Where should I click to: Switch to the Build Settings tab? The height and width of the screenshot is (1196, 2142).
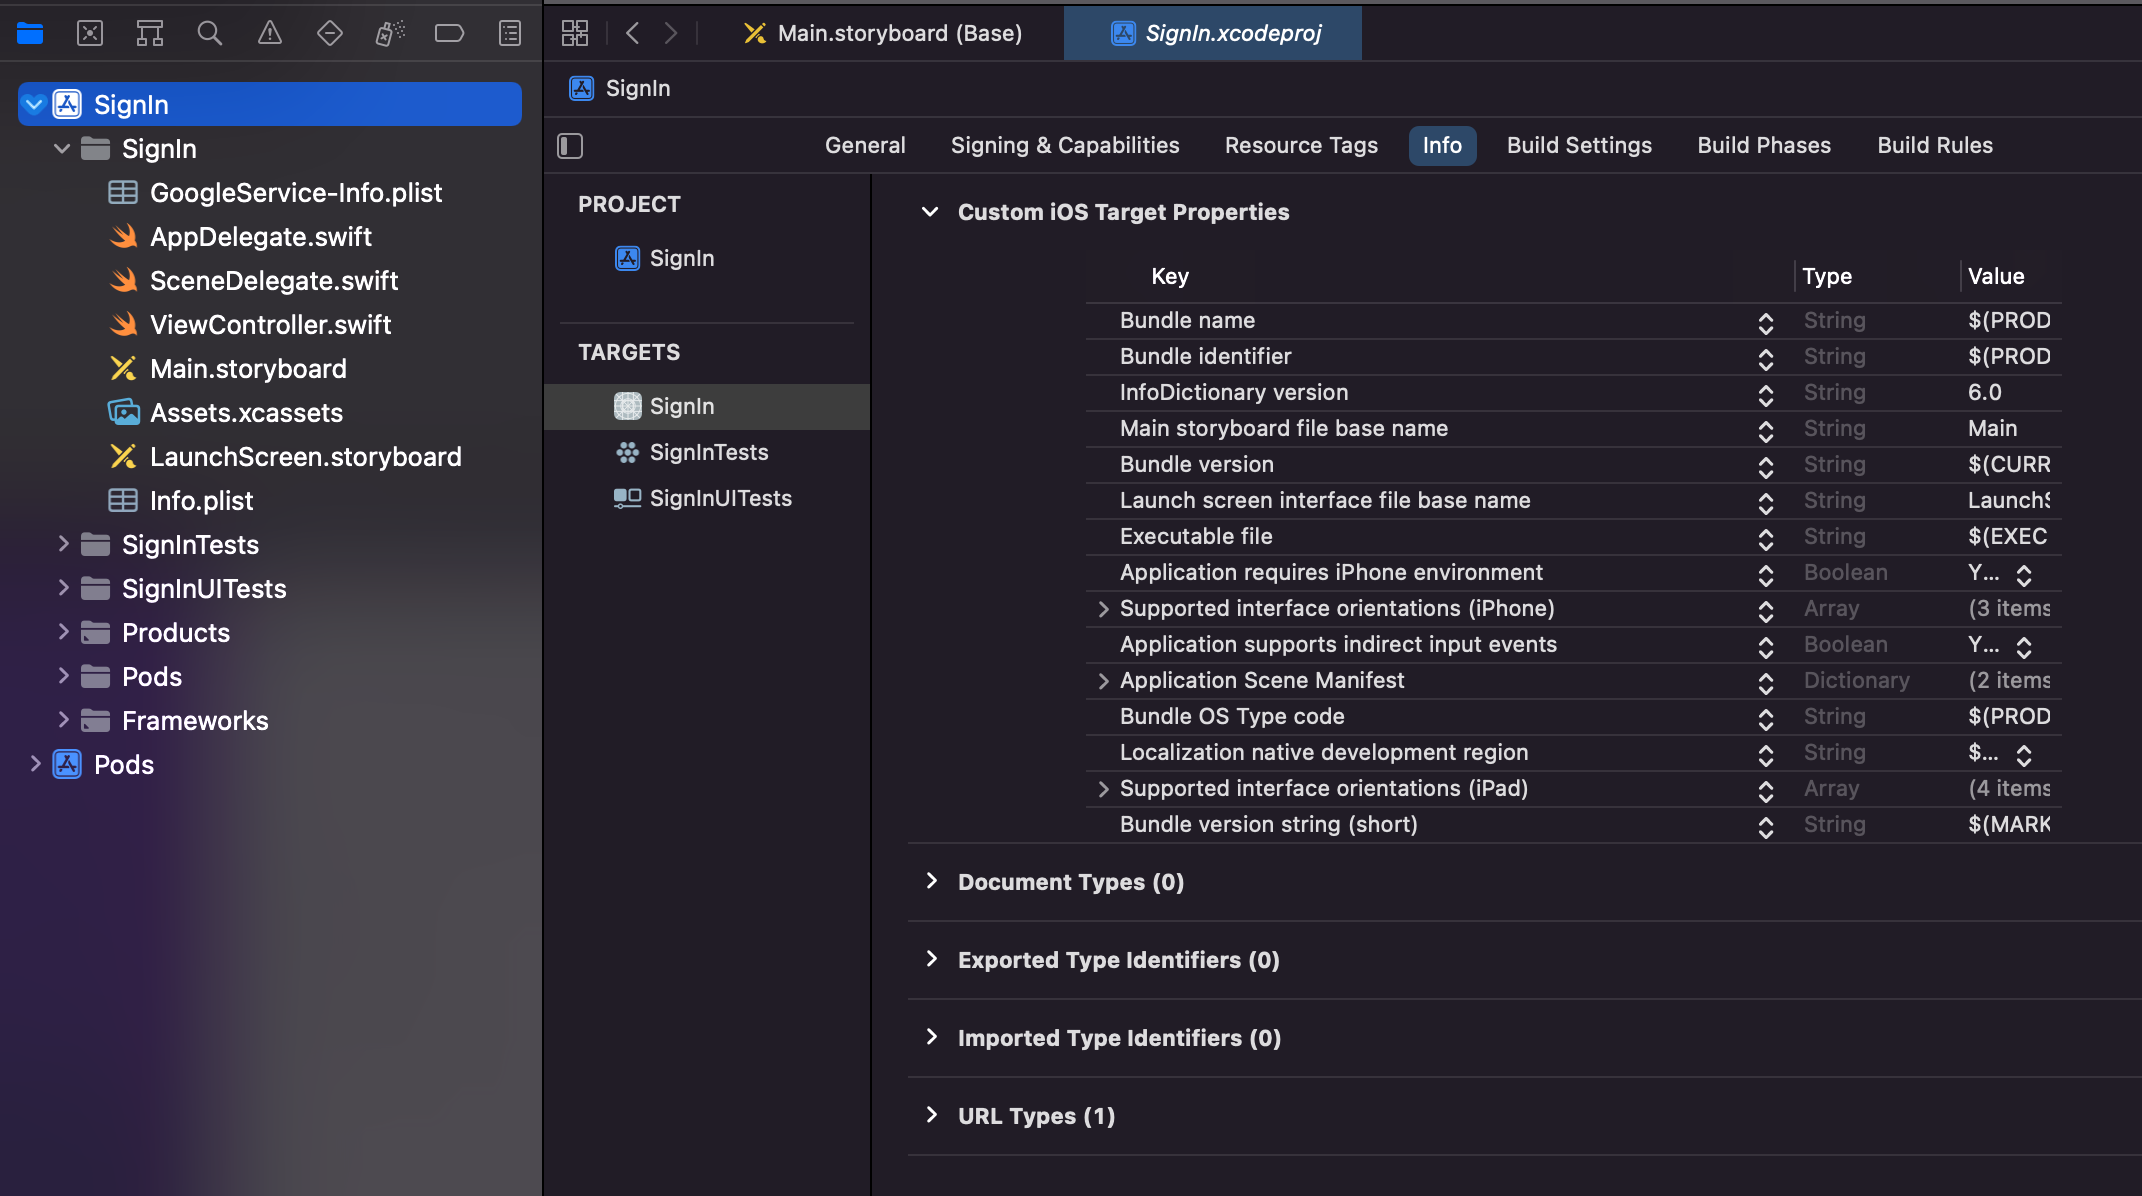1579,146
